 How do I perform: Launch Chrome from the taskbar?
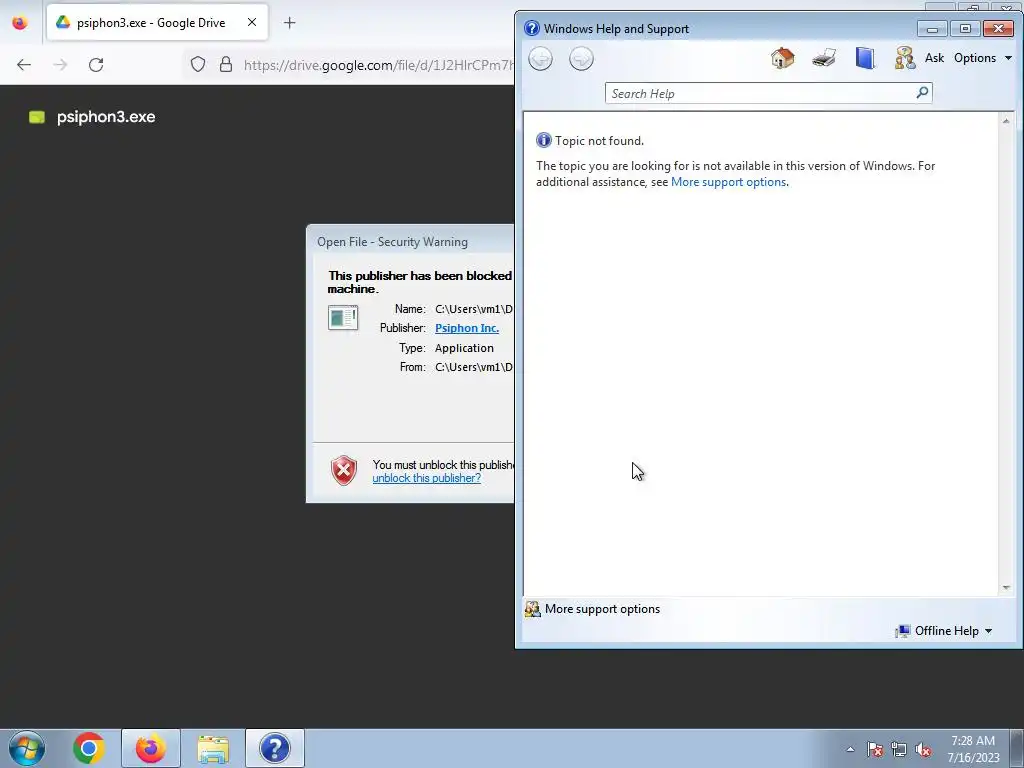[x=89, y=748]
